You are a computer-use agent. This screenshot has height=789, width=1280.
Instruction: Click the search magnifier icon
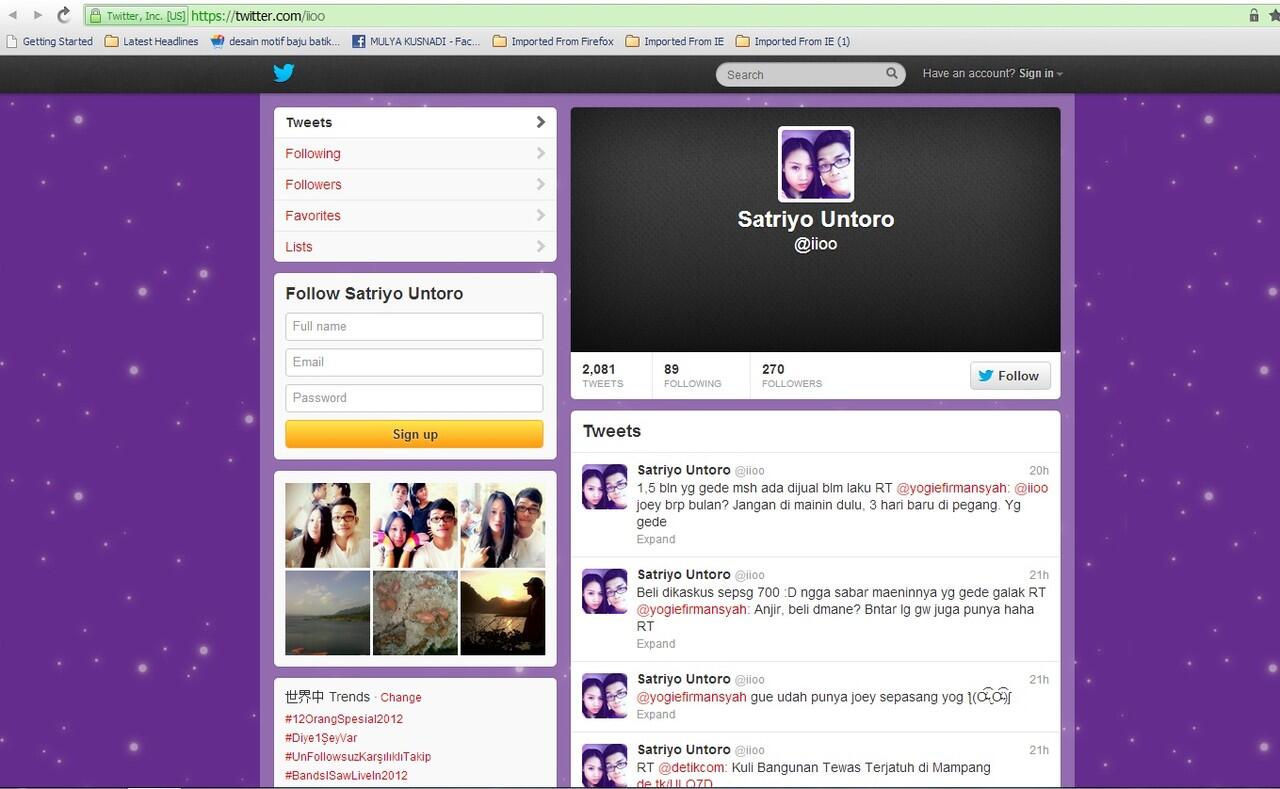click(892, 74)
